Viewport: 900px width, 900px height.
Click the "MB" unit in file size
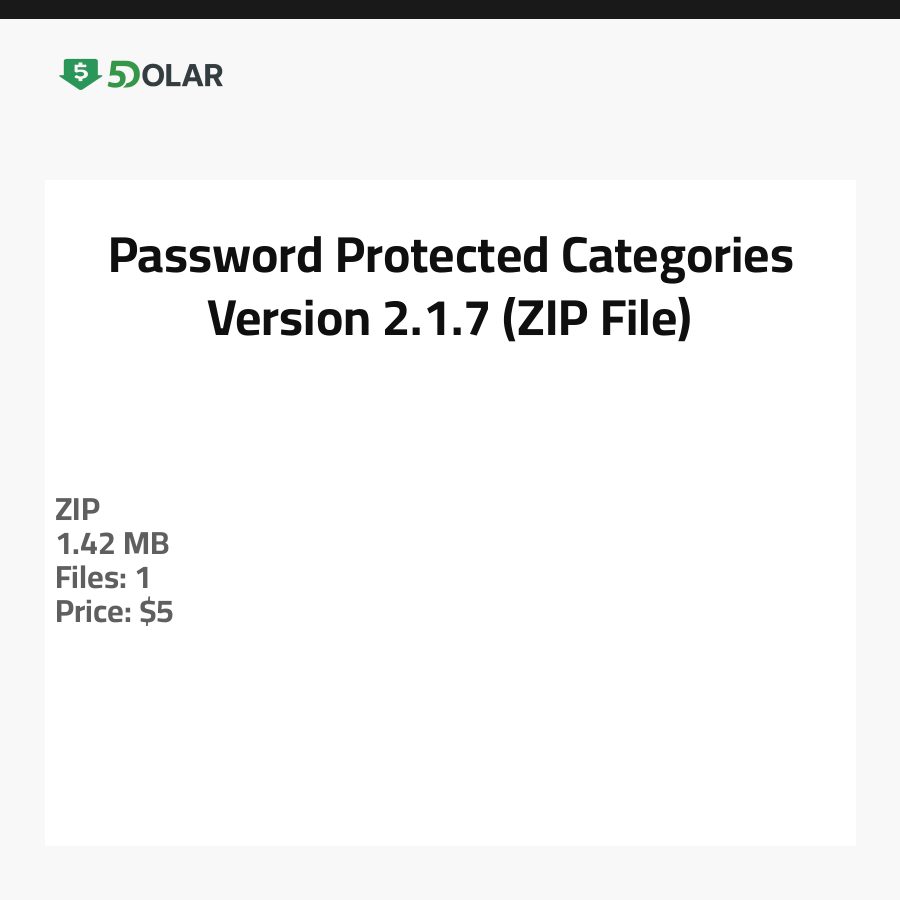tap(146, 544)
